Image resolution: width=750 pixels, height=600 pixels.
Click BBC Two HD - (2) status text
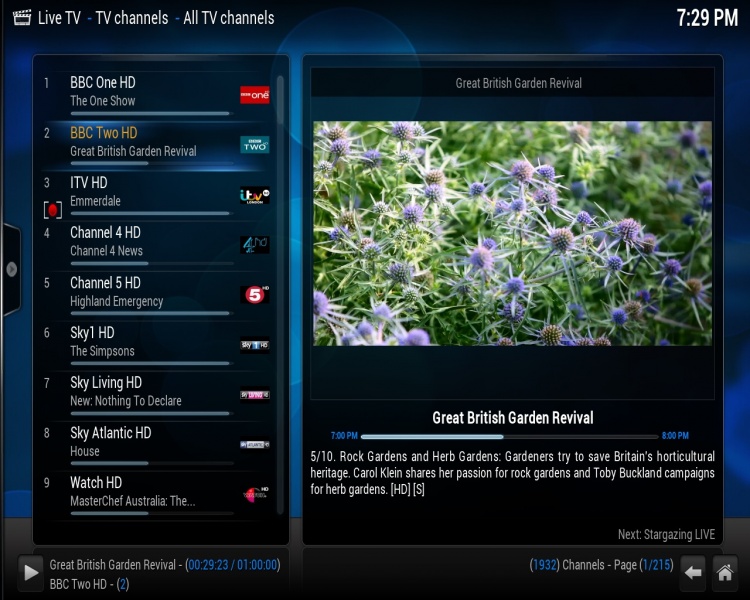coord(89,584)
